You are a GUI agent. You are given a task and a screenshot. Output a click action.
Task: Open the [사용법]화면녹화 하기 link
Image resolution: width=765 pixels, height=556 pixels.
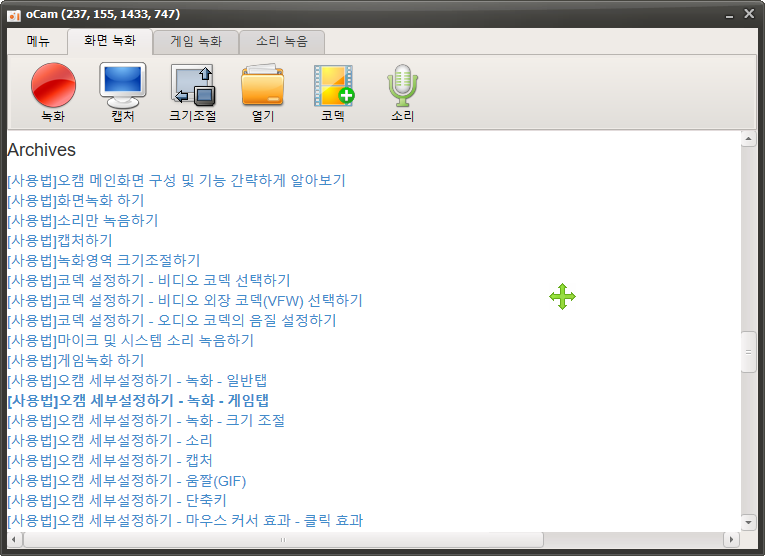[76, 200]
